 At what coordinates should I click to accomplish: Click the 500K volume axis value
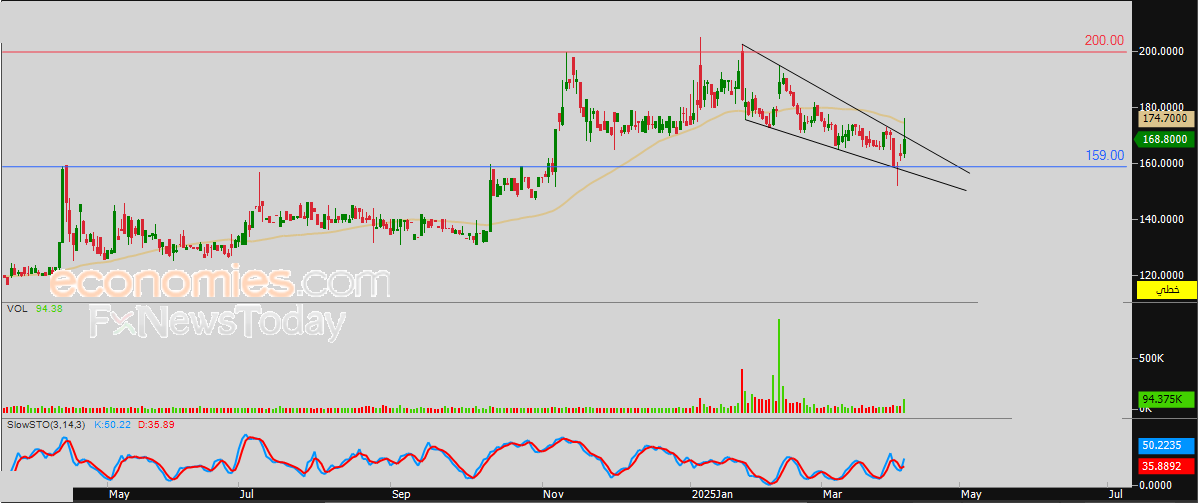pyautogui.click(x=1151, y=358)
